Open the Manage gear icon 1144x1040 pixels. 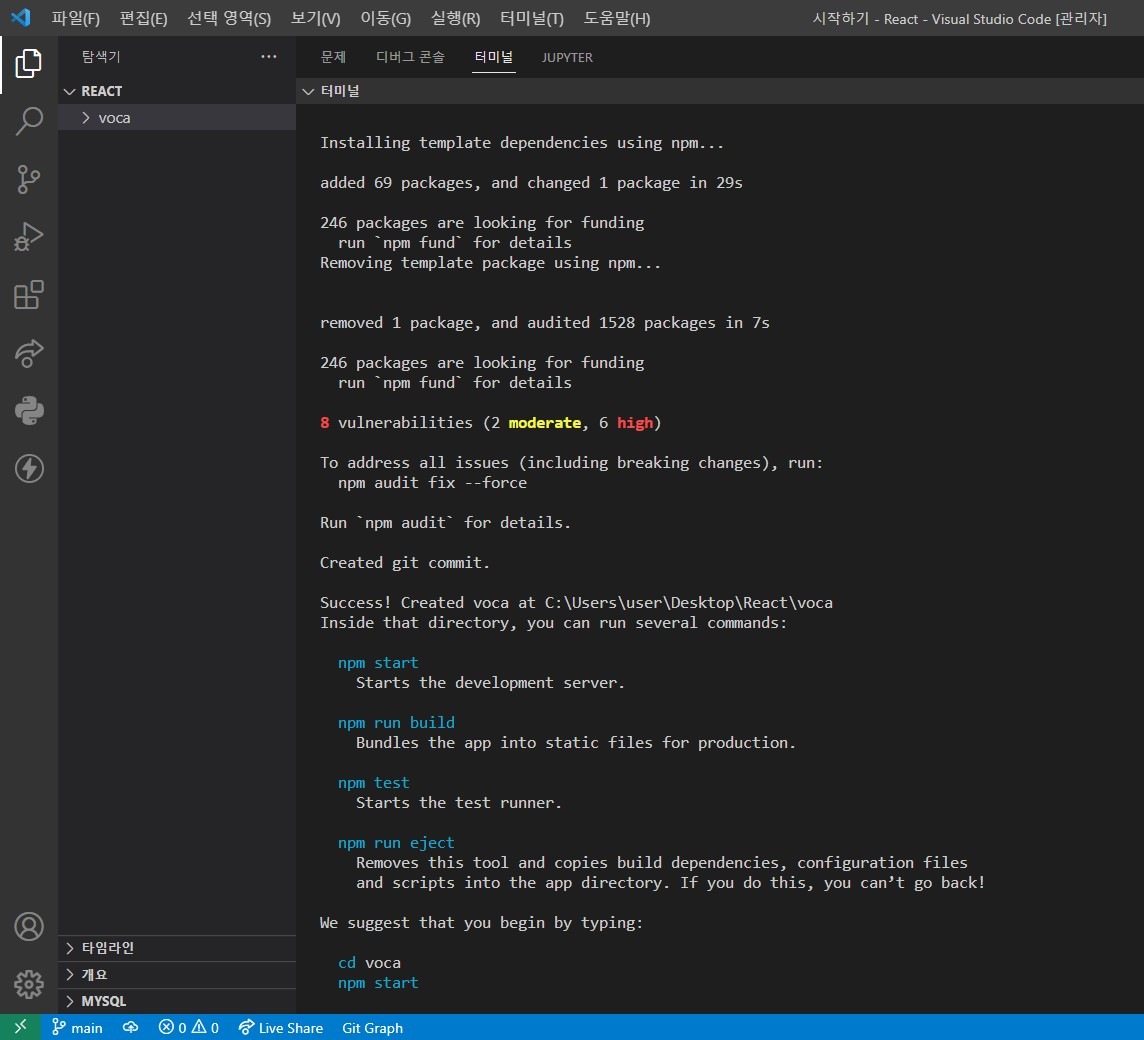pyautogui.click(x=28, y=985)
